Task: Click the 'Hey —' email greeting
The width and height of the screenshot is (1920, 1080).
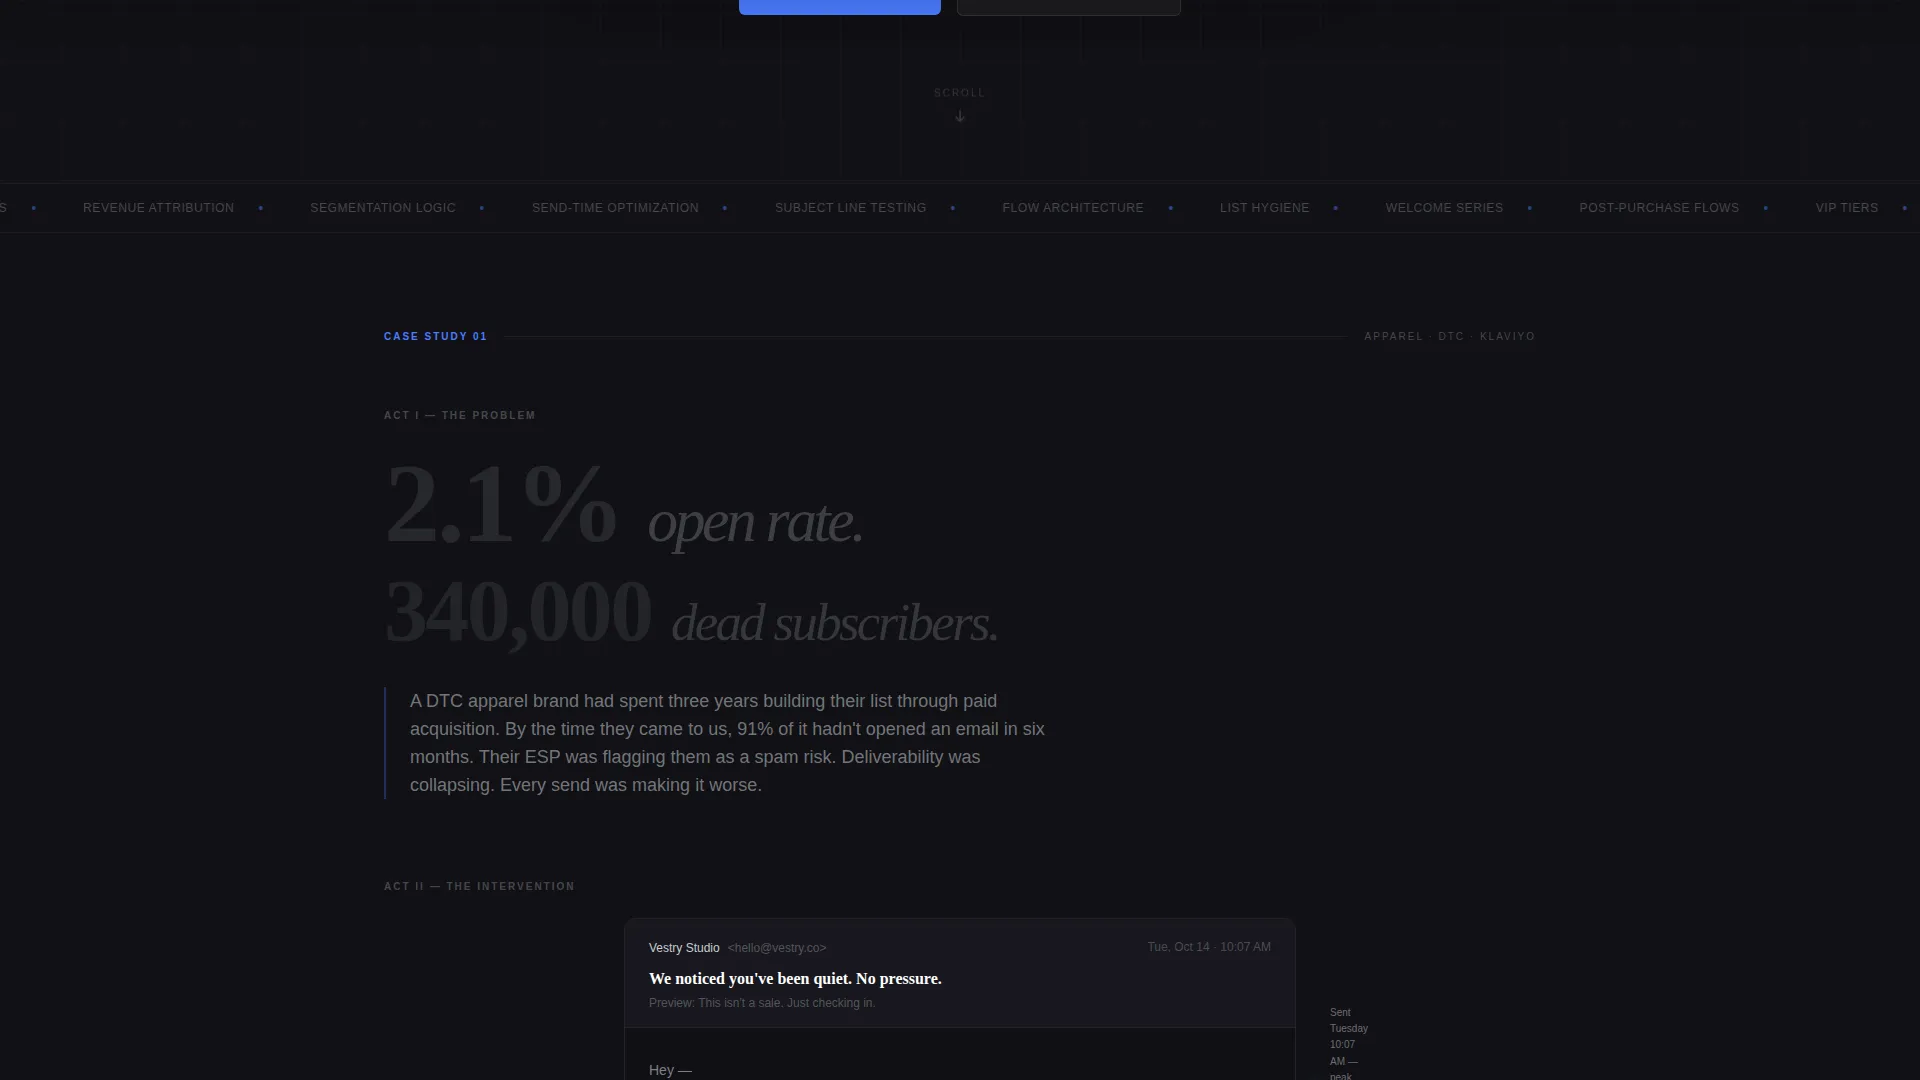Action: (x=670, y=1070)
